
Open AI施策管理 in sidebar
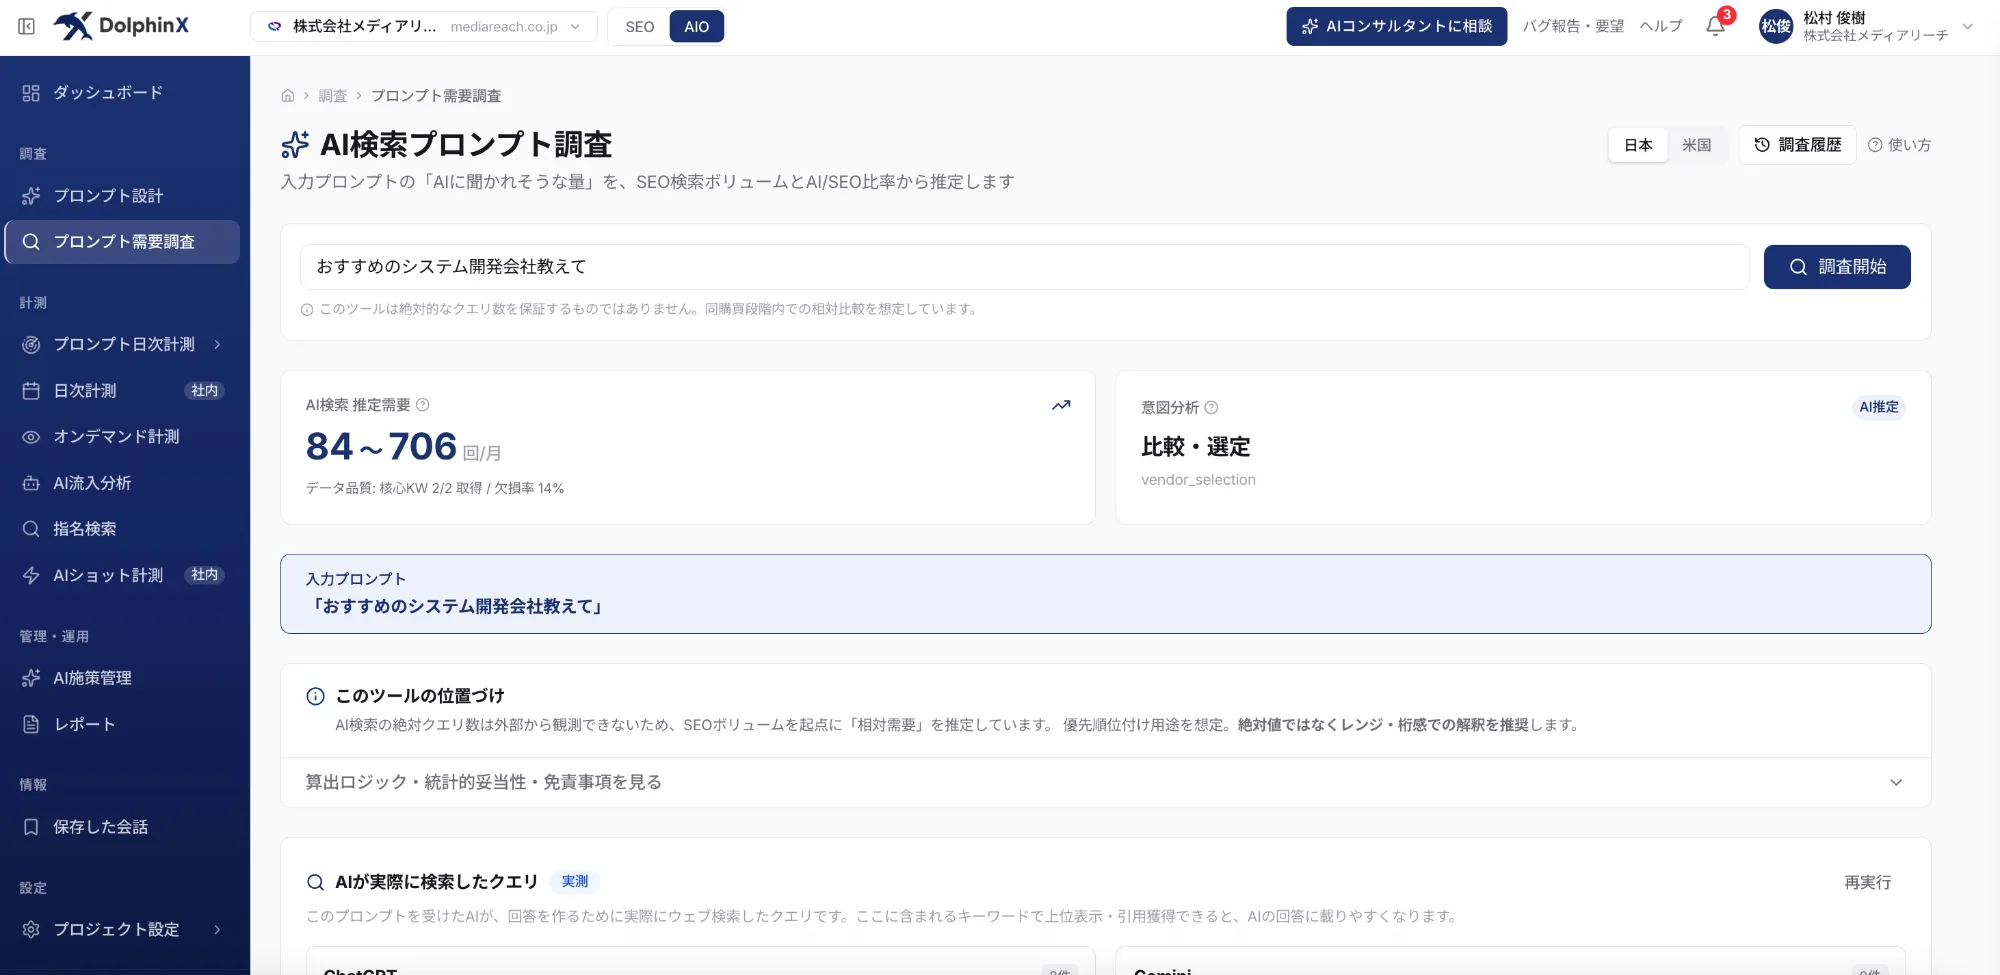[x=122, y=678]
